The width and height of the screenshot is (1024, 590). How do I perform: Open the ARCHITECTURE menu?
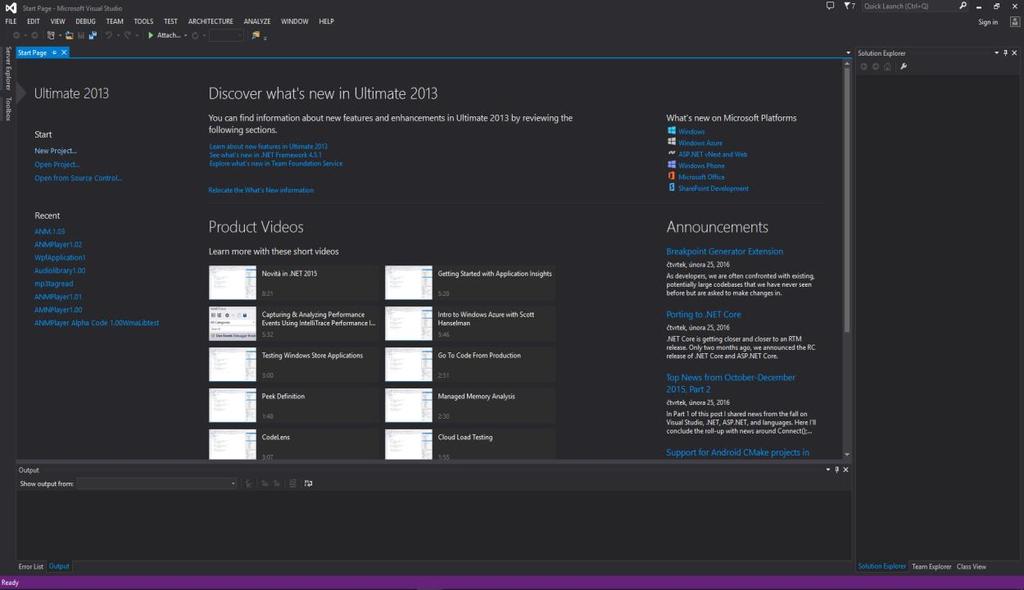[210, 21]
